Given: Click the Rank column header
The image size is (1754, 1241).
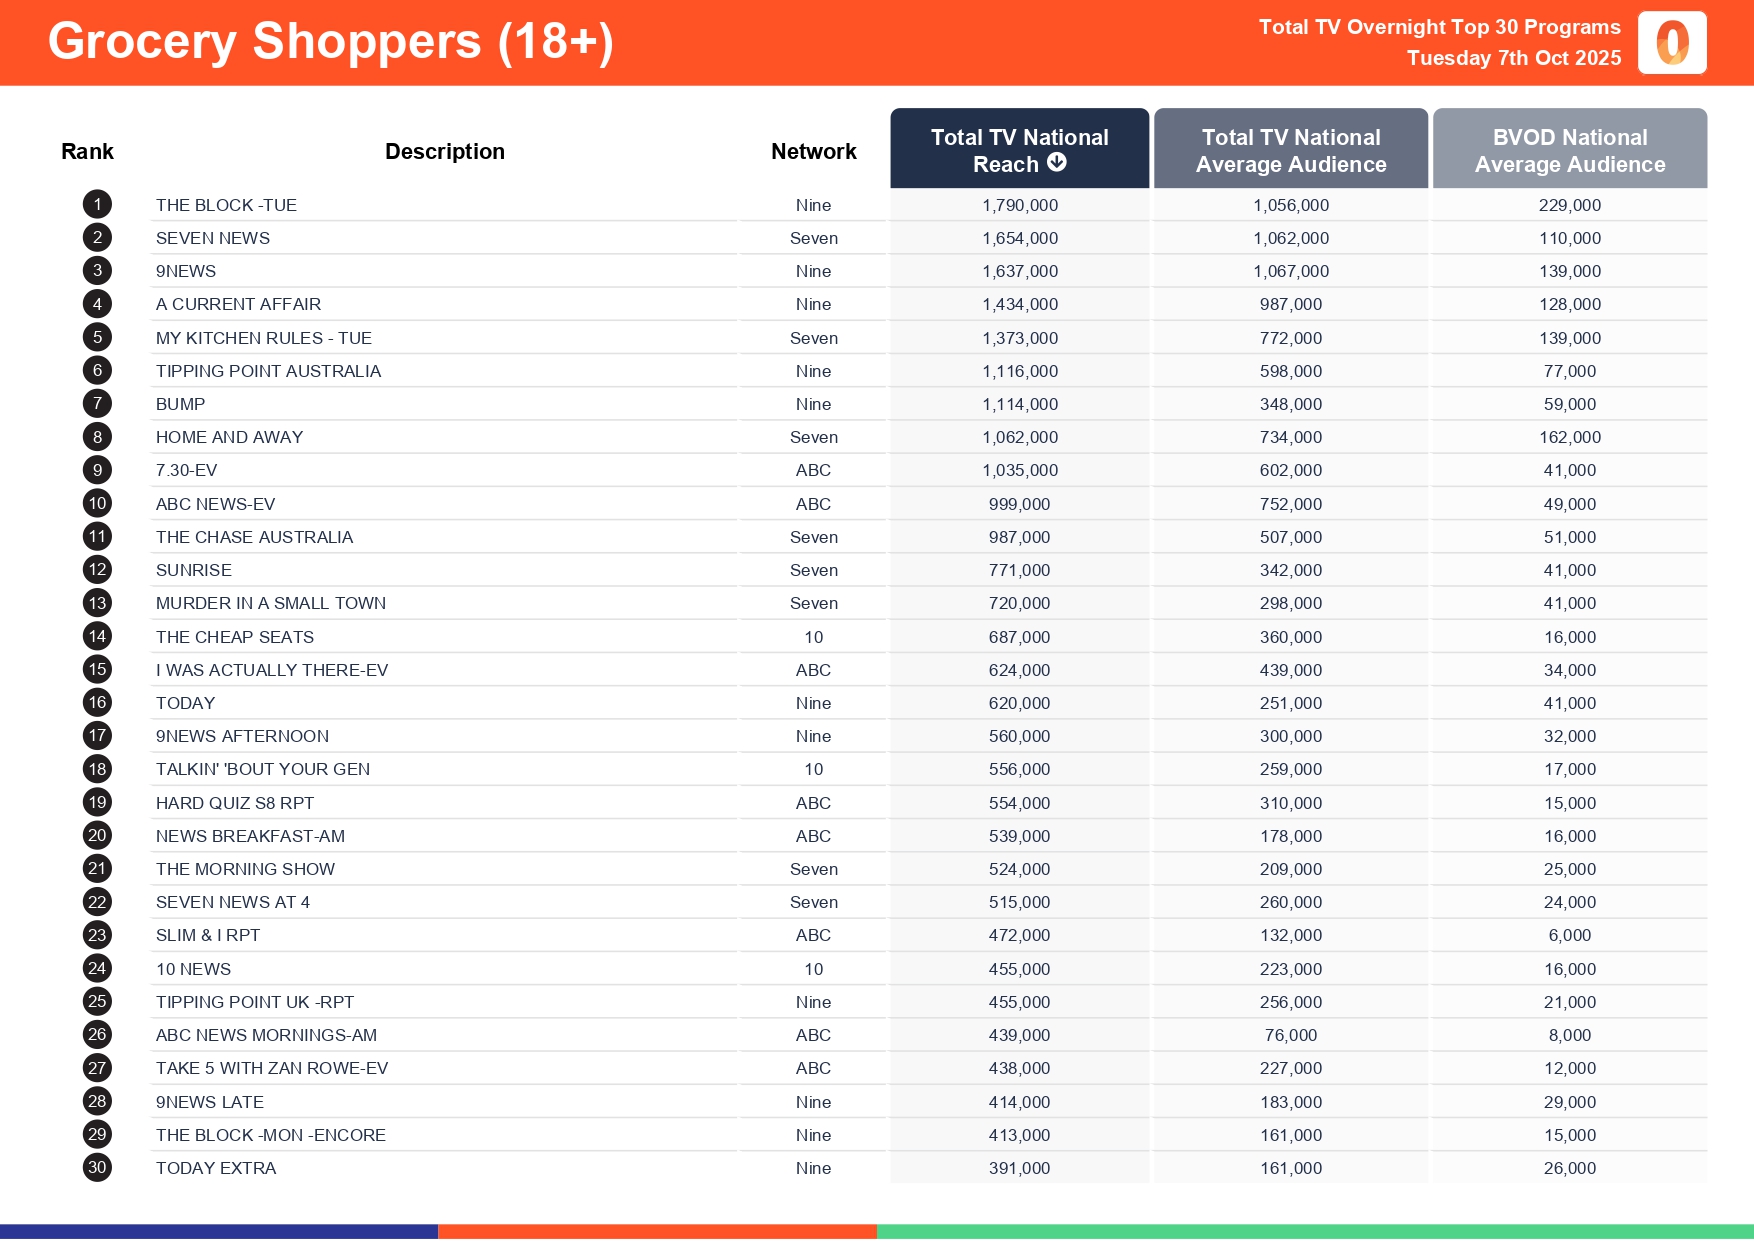Looking at the screenshot, I should point(87,152).
